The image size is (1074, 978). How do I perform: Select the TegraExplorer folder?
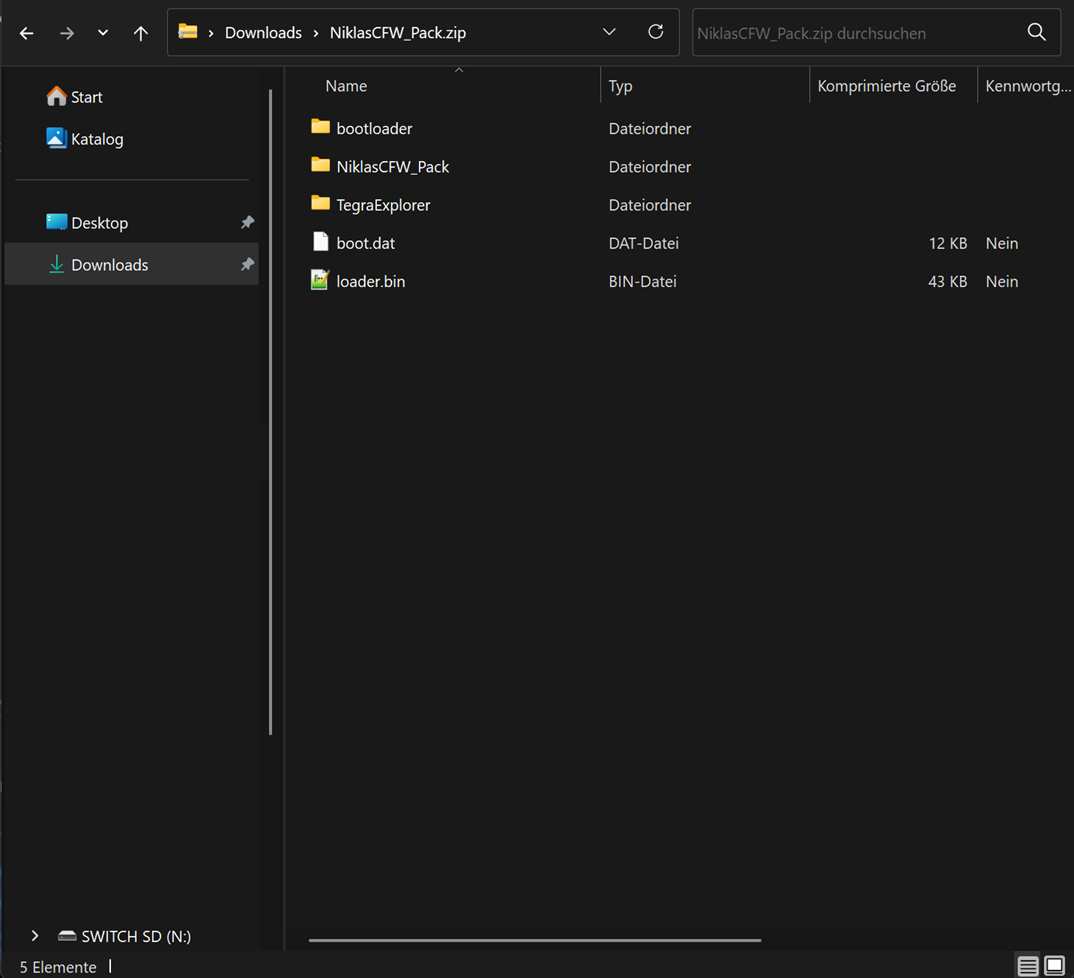point(383,205)
